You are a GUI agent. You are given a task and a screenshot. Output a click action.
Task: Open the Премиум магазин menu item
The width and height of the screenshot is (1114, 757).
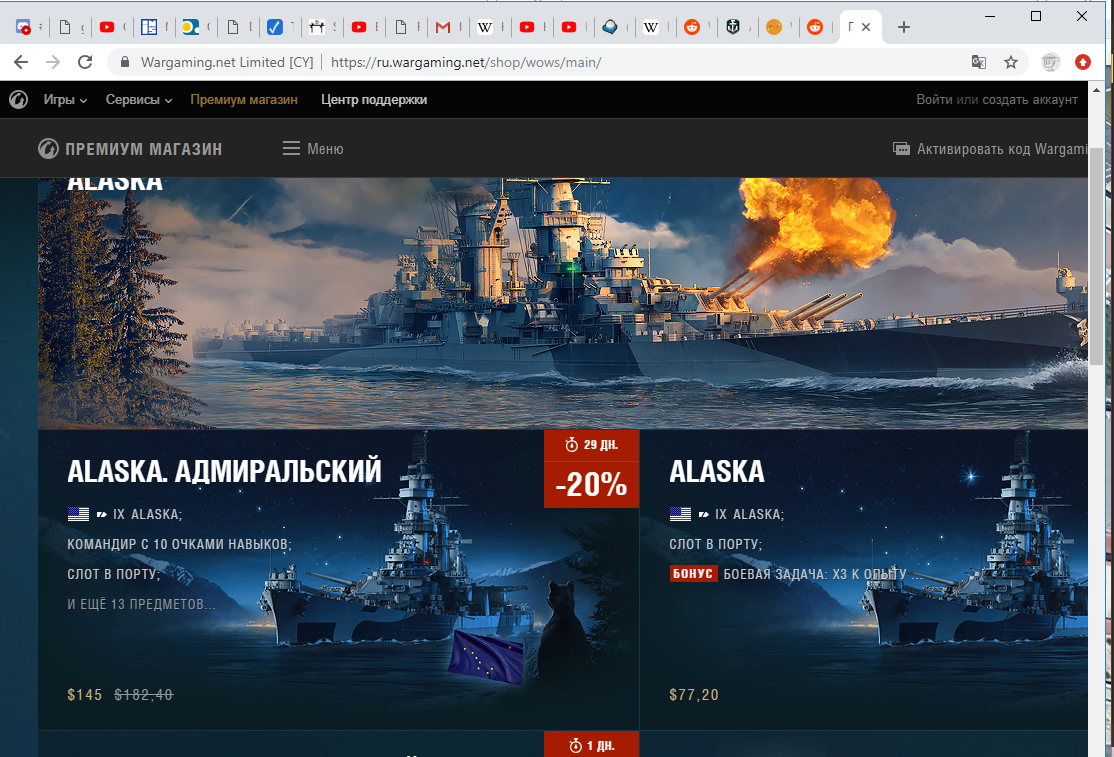244,100
